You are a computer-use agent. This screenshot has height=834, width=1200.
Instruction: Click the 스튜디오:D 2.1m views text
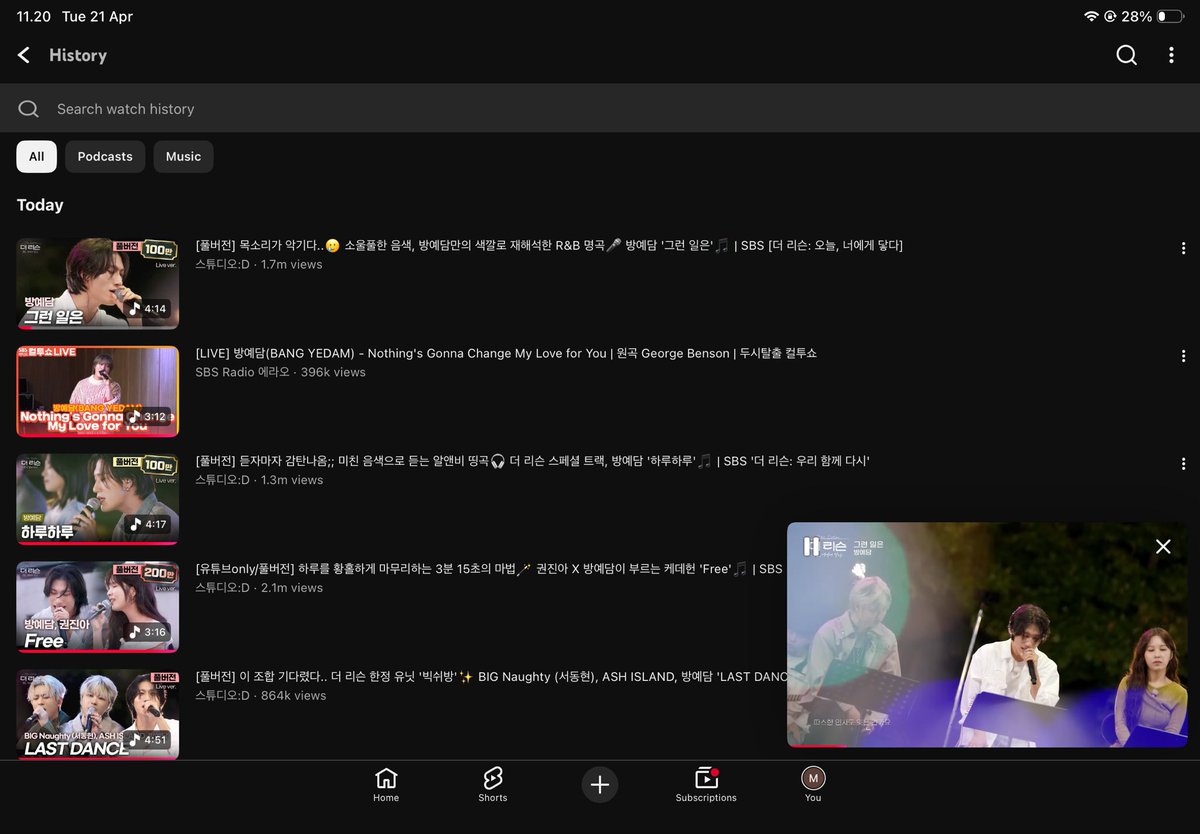click(x=259, y=588)
